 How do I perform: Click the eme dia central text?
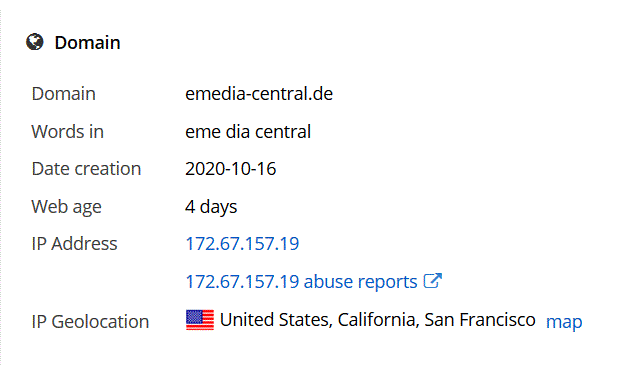click(248, 131)
